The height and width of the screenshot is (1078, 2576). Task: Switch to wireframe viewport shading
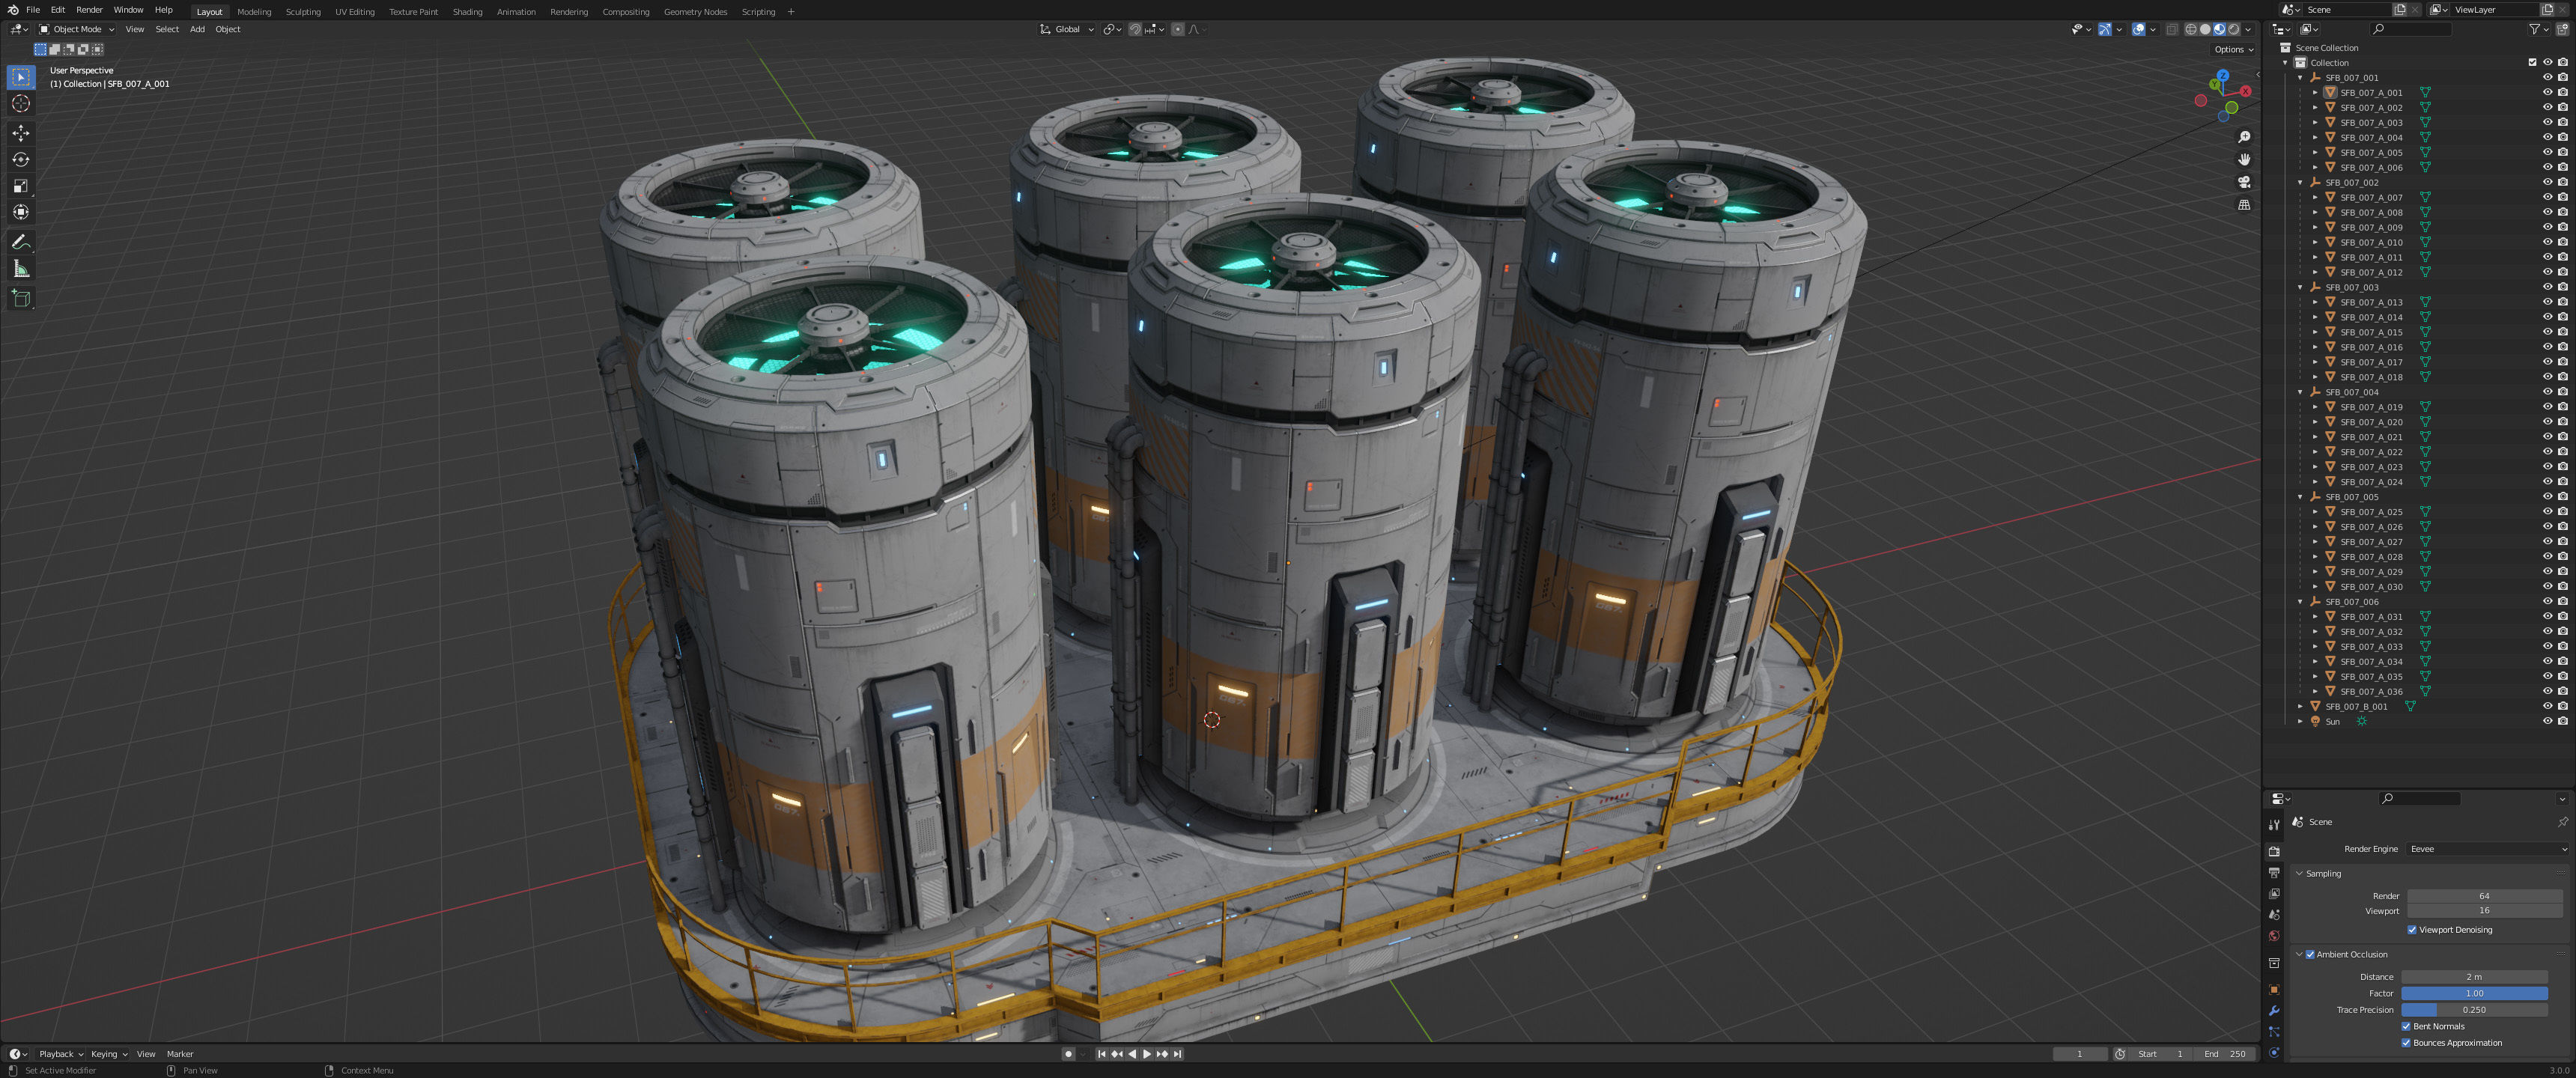click(x=2191, y=29)
